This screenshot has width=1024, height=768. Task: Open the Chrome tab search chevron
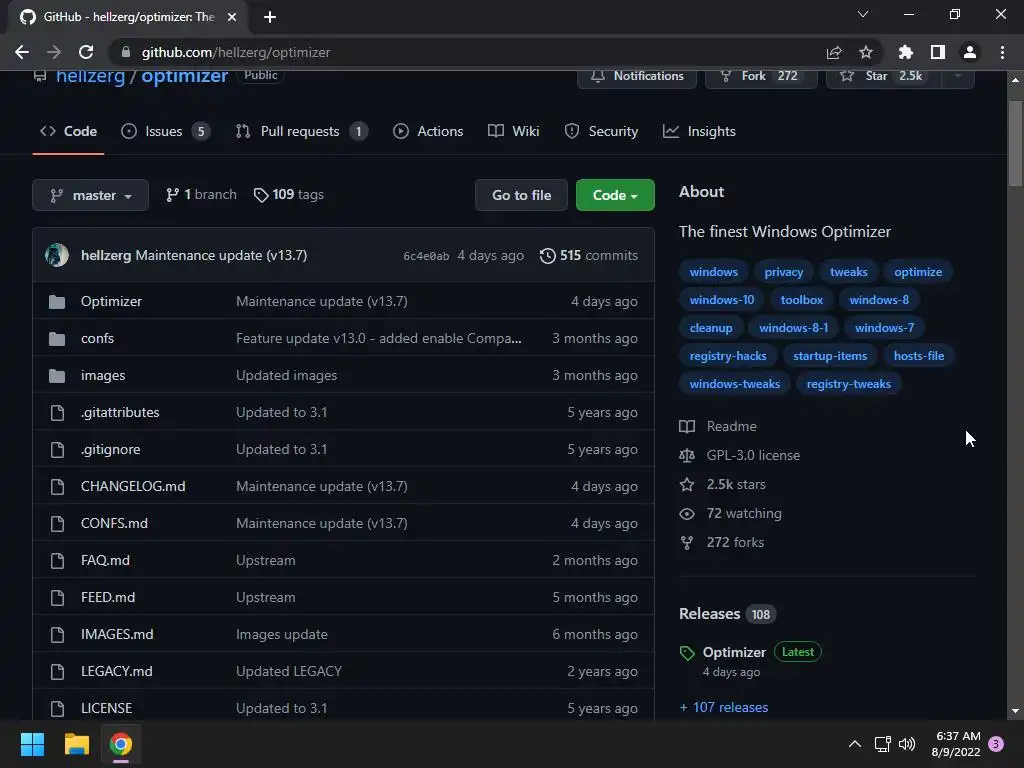(x=863, y=14)
